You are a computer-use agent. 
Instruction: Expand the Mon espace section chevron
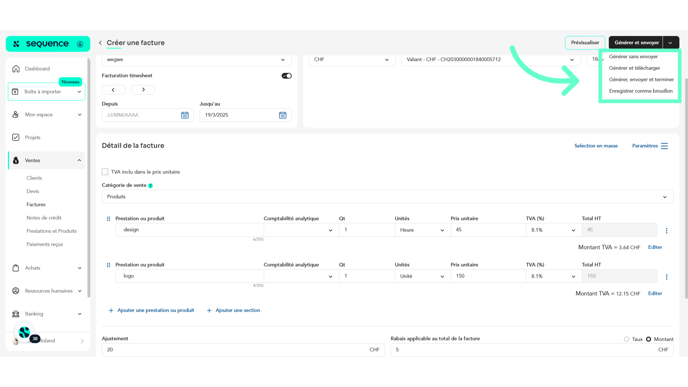[x=79, y=115]
